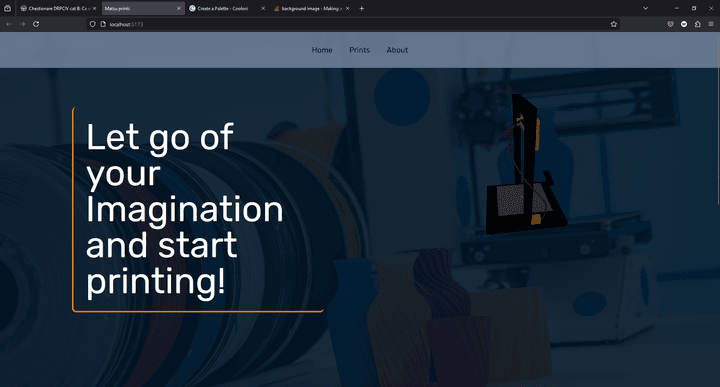Open Firefox hamburger application menu

click(711, 24)
